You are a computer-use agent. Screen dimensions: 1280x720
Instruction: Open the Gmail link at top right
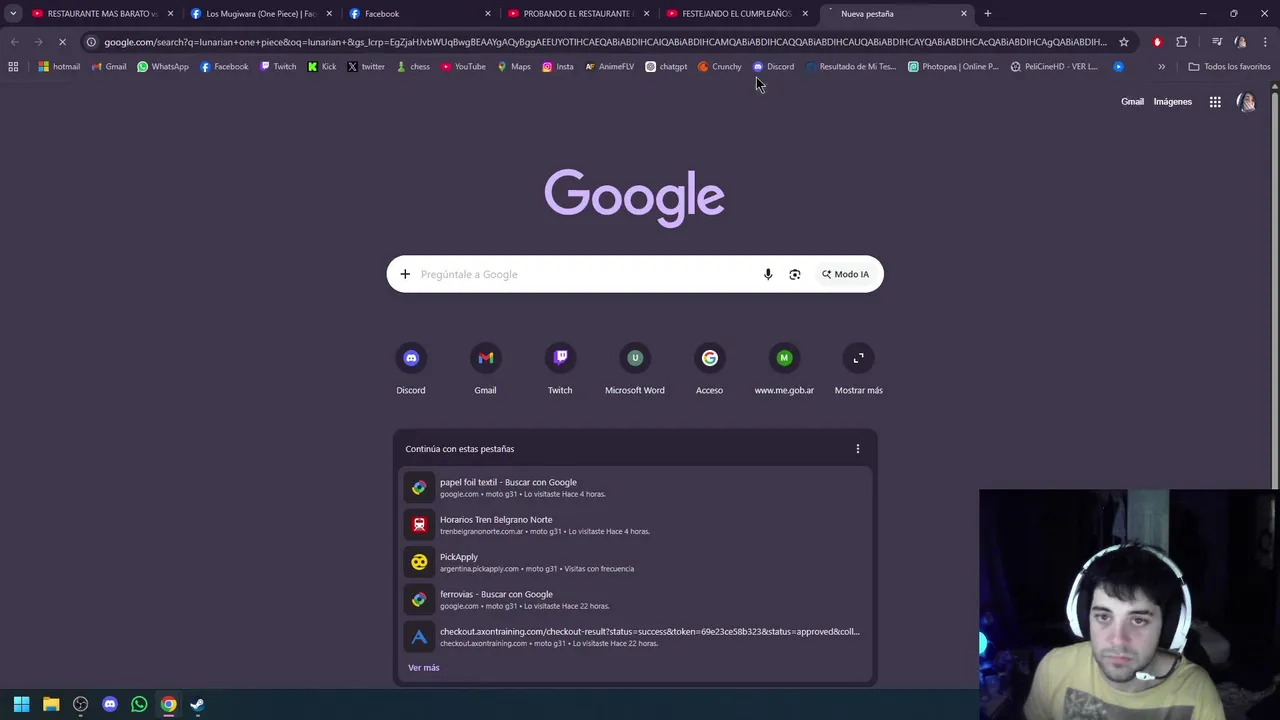[1132, 102]
